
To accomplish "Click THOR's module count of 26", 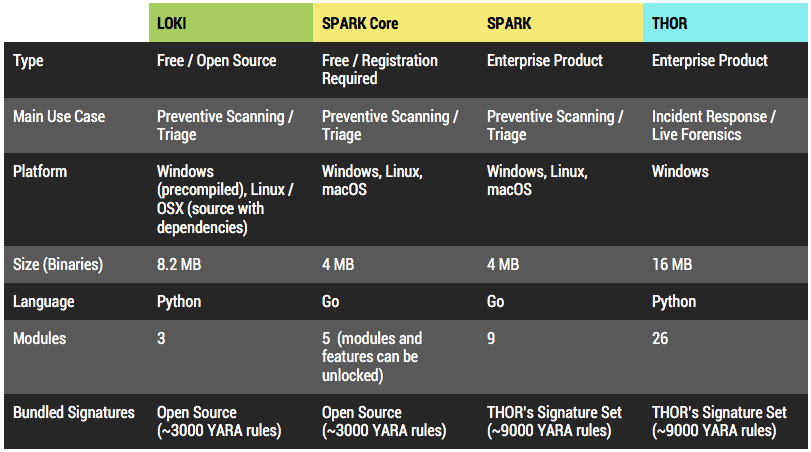I will (661, 338).
